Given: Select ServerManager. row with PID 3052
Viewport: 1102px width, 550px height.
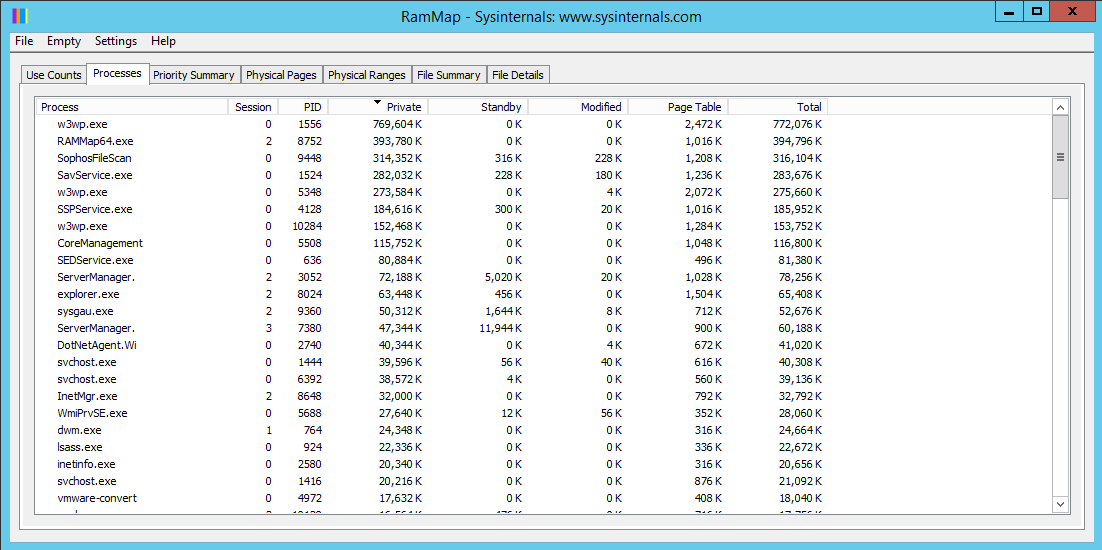Looking at the screenshot, I should click(x=432, y=277).
